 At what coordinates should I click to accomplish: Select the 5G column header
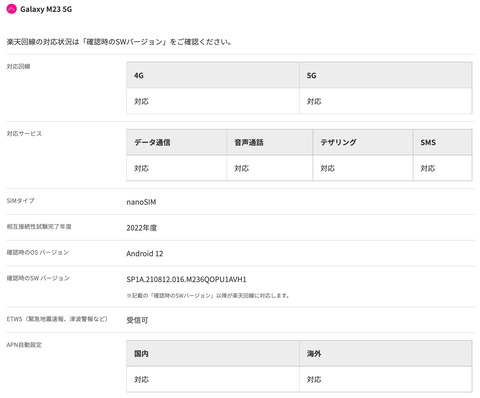(386, 75)
